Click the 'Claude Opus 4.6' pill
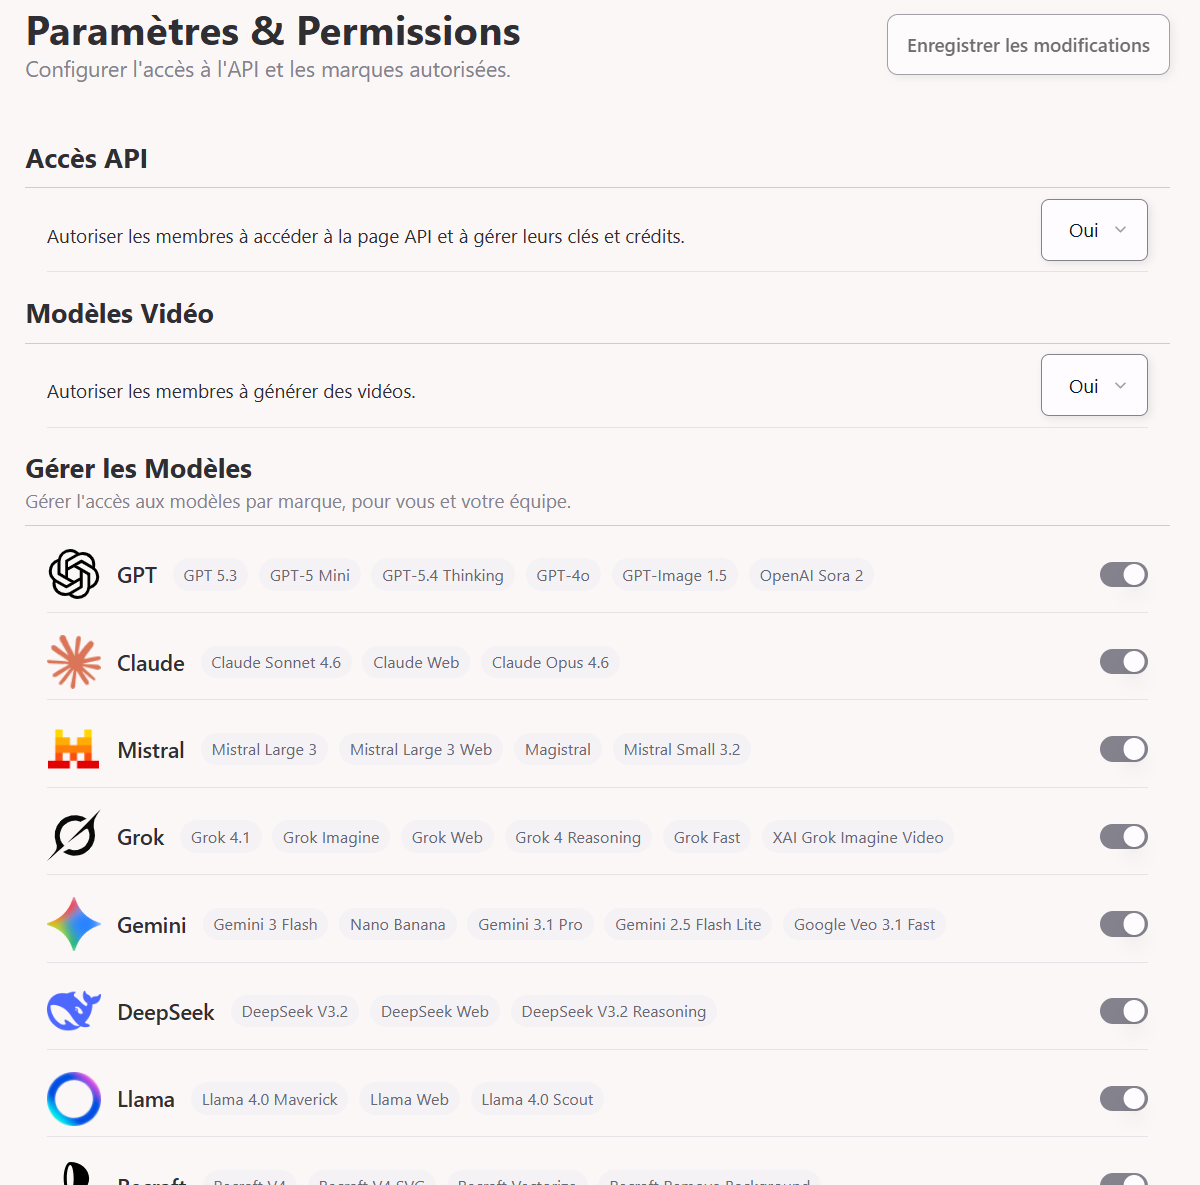Viewport: 1200px width, 1185px height. click(x=550, y=661)
